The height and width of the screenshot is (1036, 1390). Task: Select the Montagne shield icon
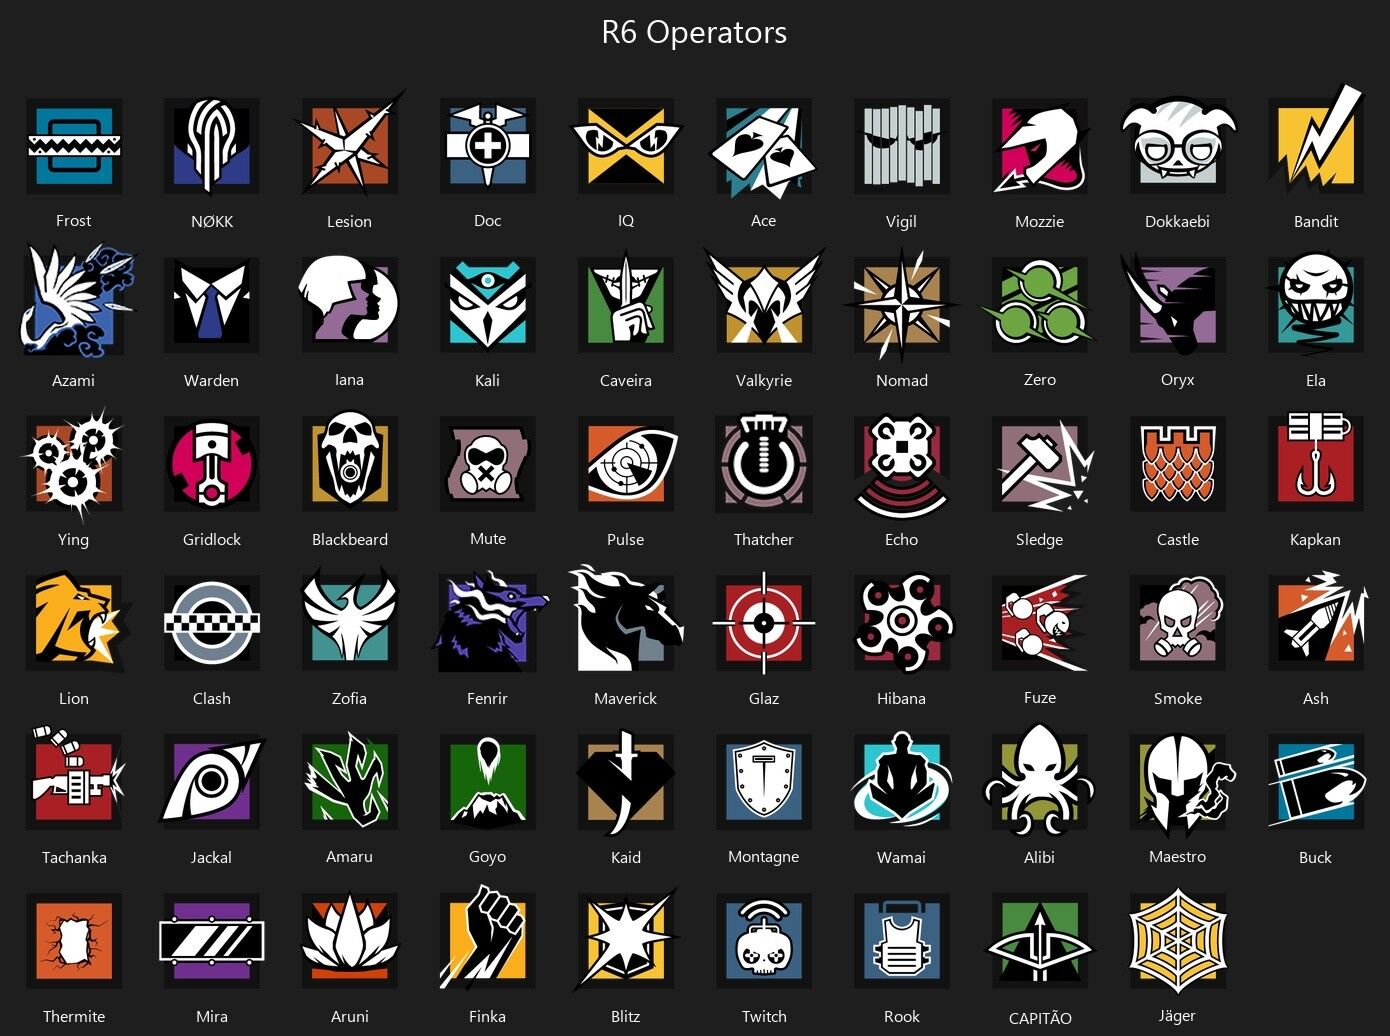[x=764, y=781]
